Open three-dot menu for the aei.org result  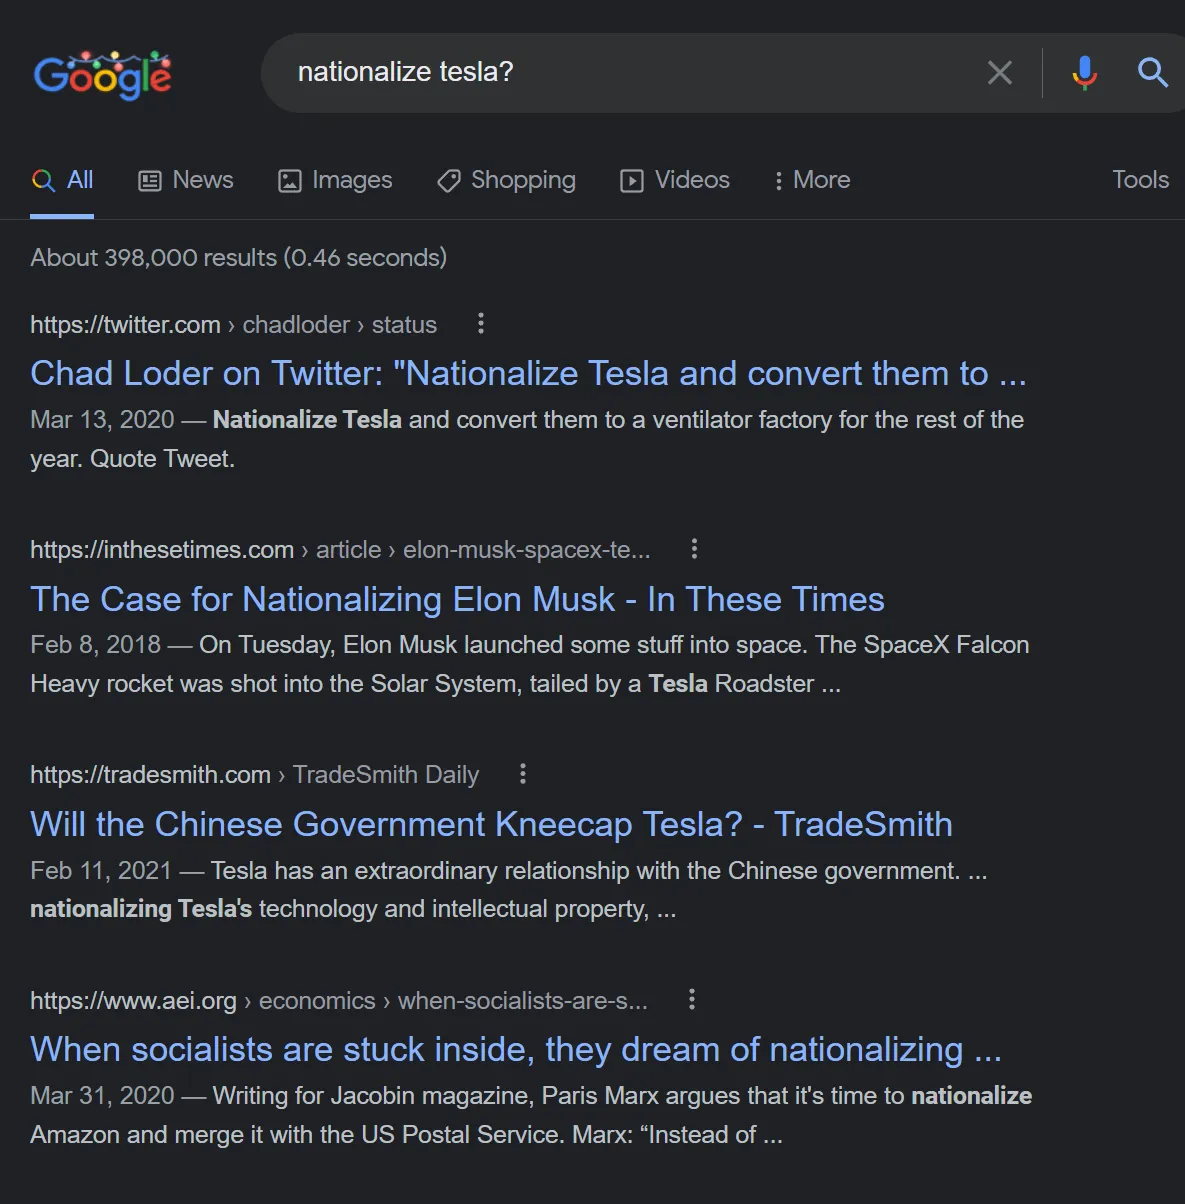pos(691,999)
